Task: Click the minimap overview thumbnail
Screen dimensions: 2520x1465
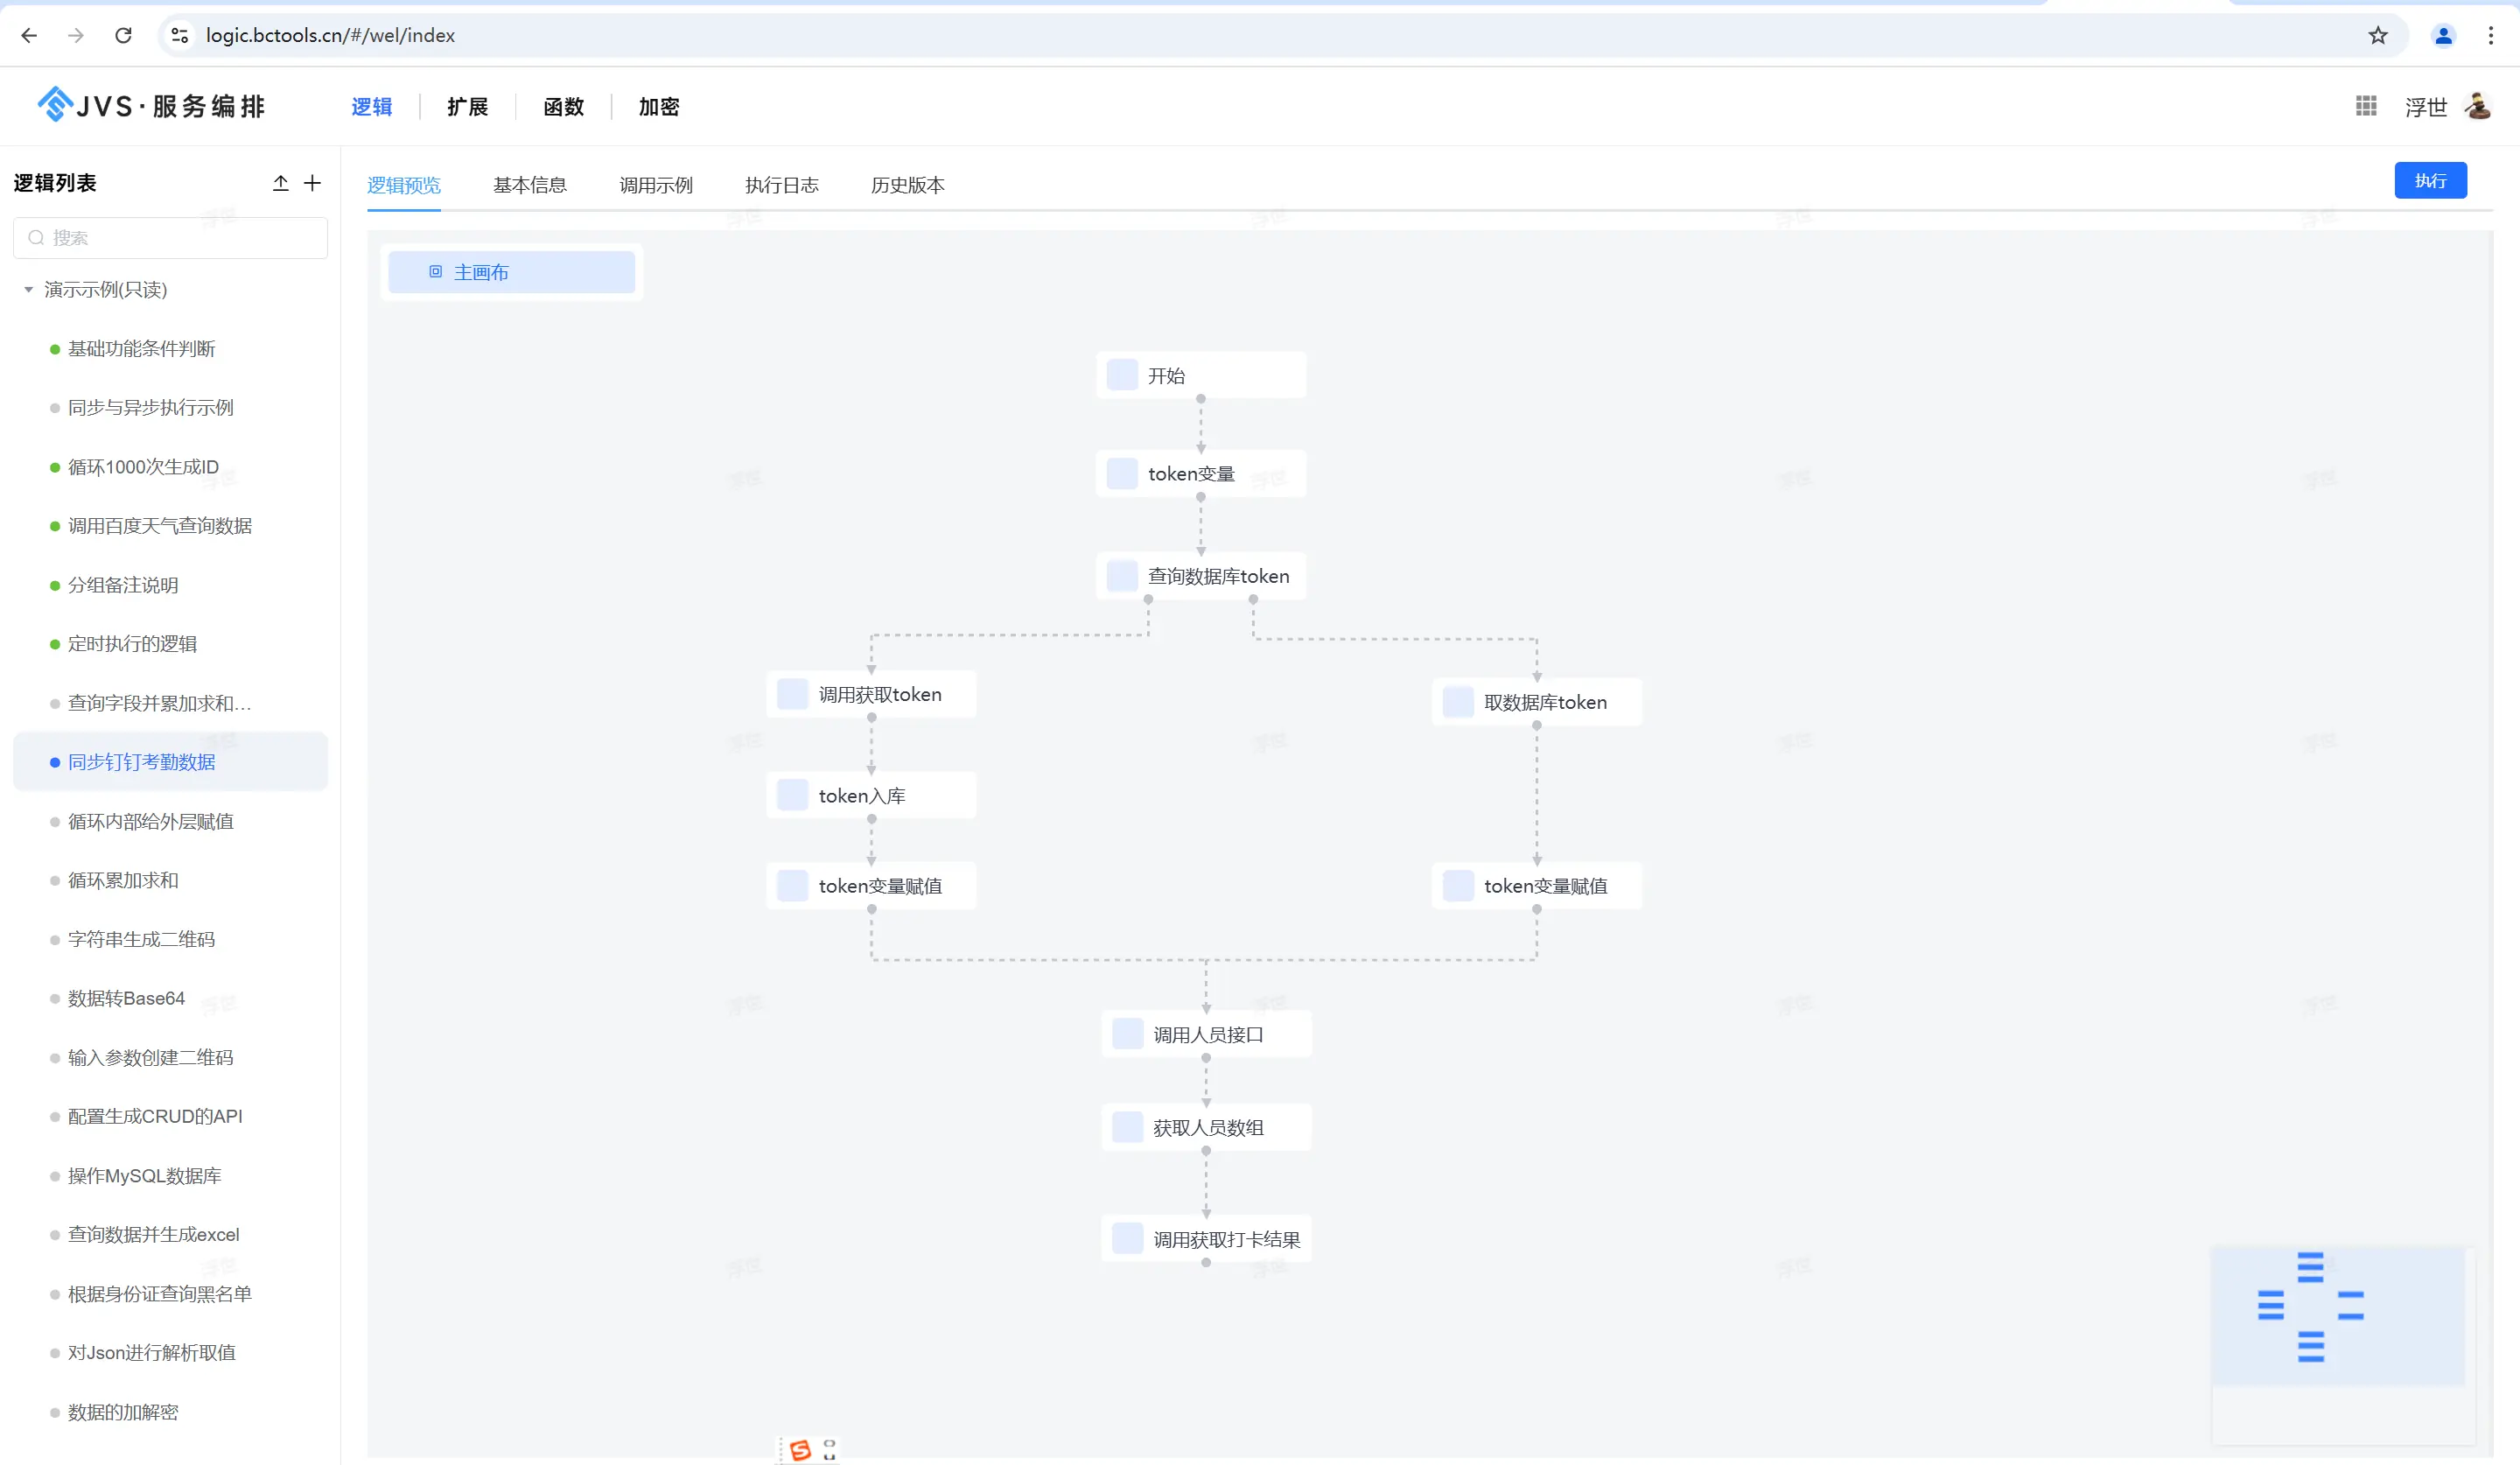Action: click(2338, 1316)
